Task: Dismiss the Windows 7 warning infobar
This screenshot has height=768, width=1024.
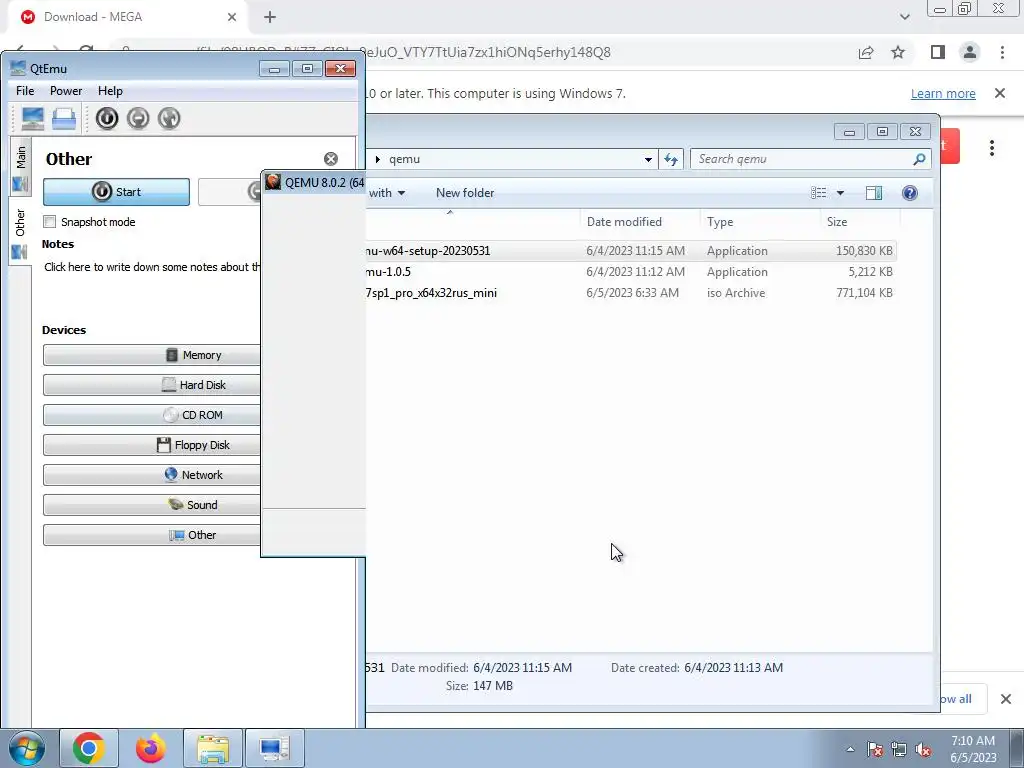Action: pos(1000,93)
